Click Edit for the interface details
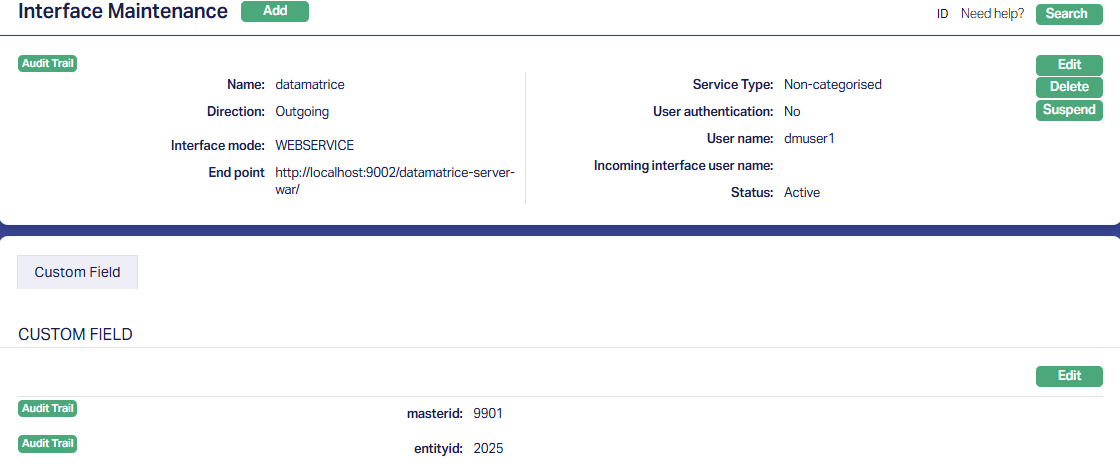Viewport: 1120px width, 467px height. click(1069, 65)
